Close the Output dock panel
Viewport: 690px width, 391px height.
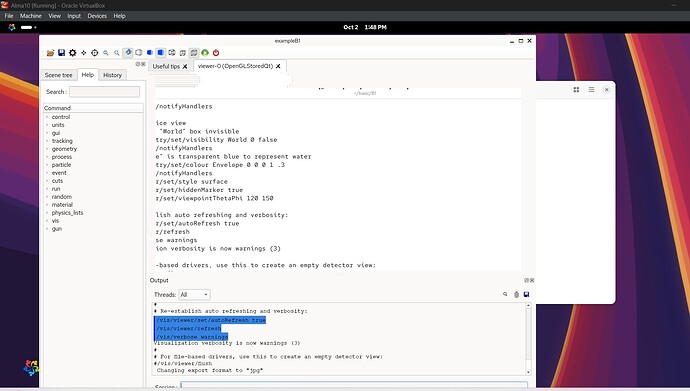532,280
